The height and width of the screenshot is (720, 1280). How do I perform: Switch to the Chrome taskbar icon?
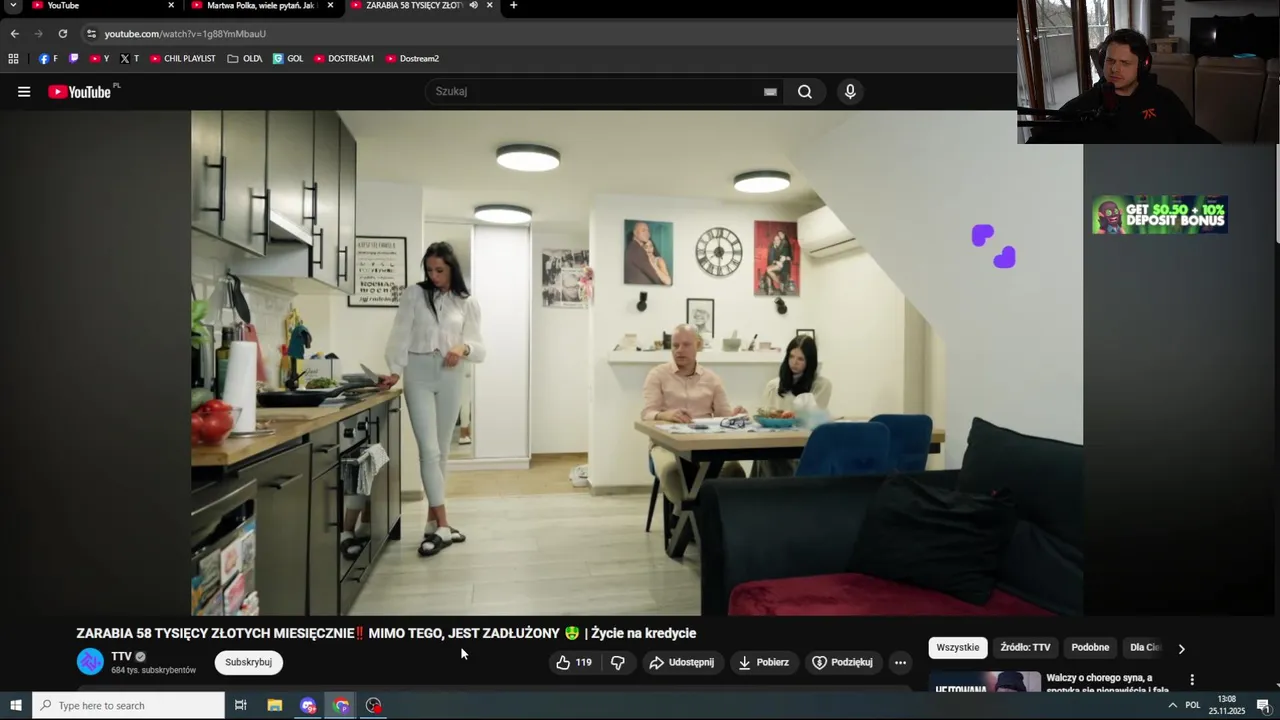coord(342,706)
